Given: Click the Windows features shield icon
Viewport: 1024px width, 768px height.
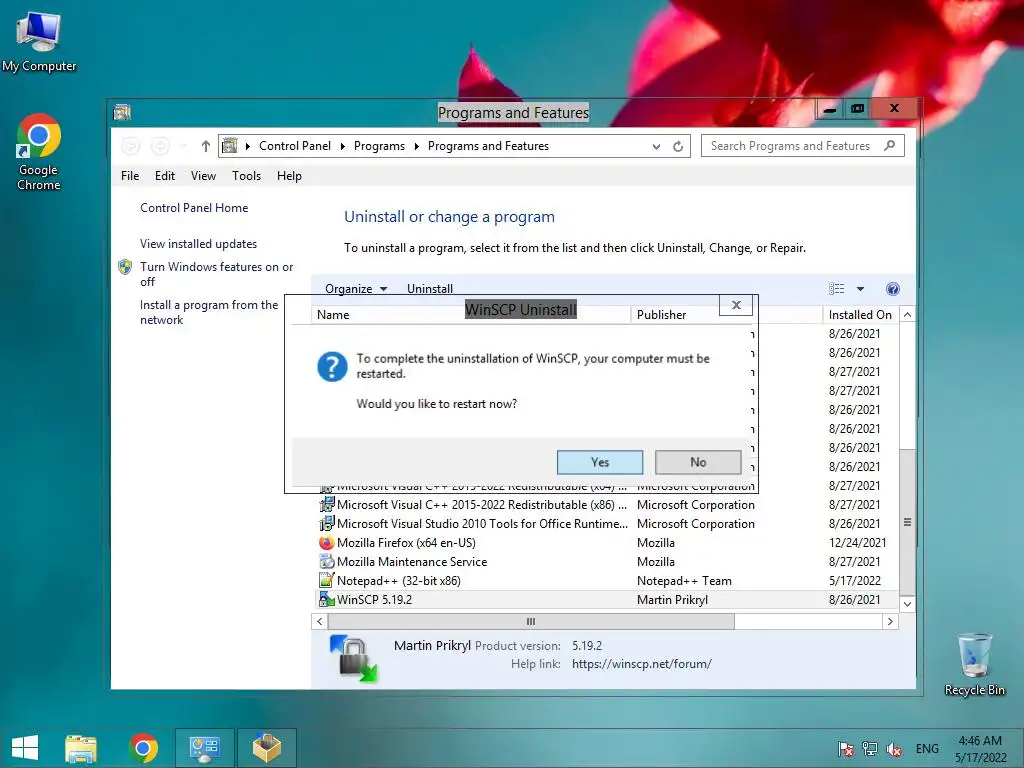Looking at the screenshot, I should point(125,266).
